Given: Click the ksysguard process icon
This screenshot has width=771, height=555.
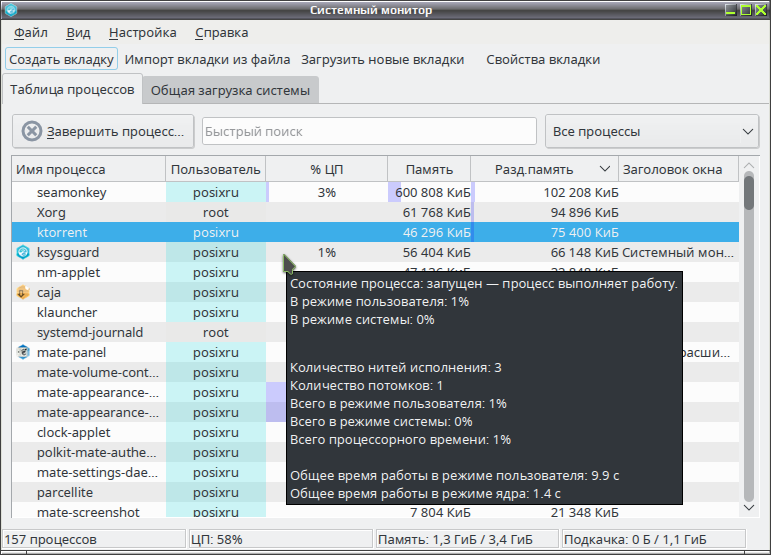Looking at the screenshot, I should click(23, 252).
